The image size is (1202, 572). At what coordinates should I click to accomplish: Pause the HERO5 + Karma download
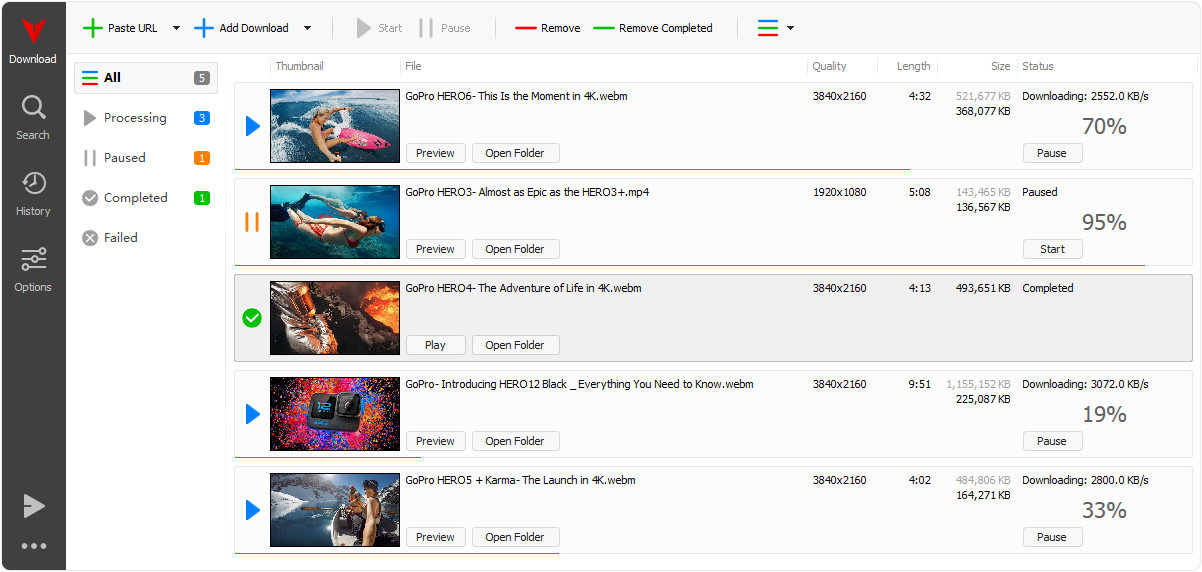pos(1052,537)
